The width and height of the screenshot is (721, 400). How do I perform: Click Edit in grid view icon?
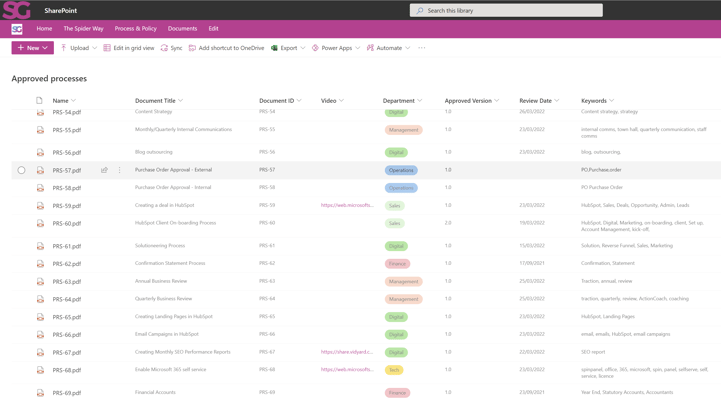coord(108,48)
